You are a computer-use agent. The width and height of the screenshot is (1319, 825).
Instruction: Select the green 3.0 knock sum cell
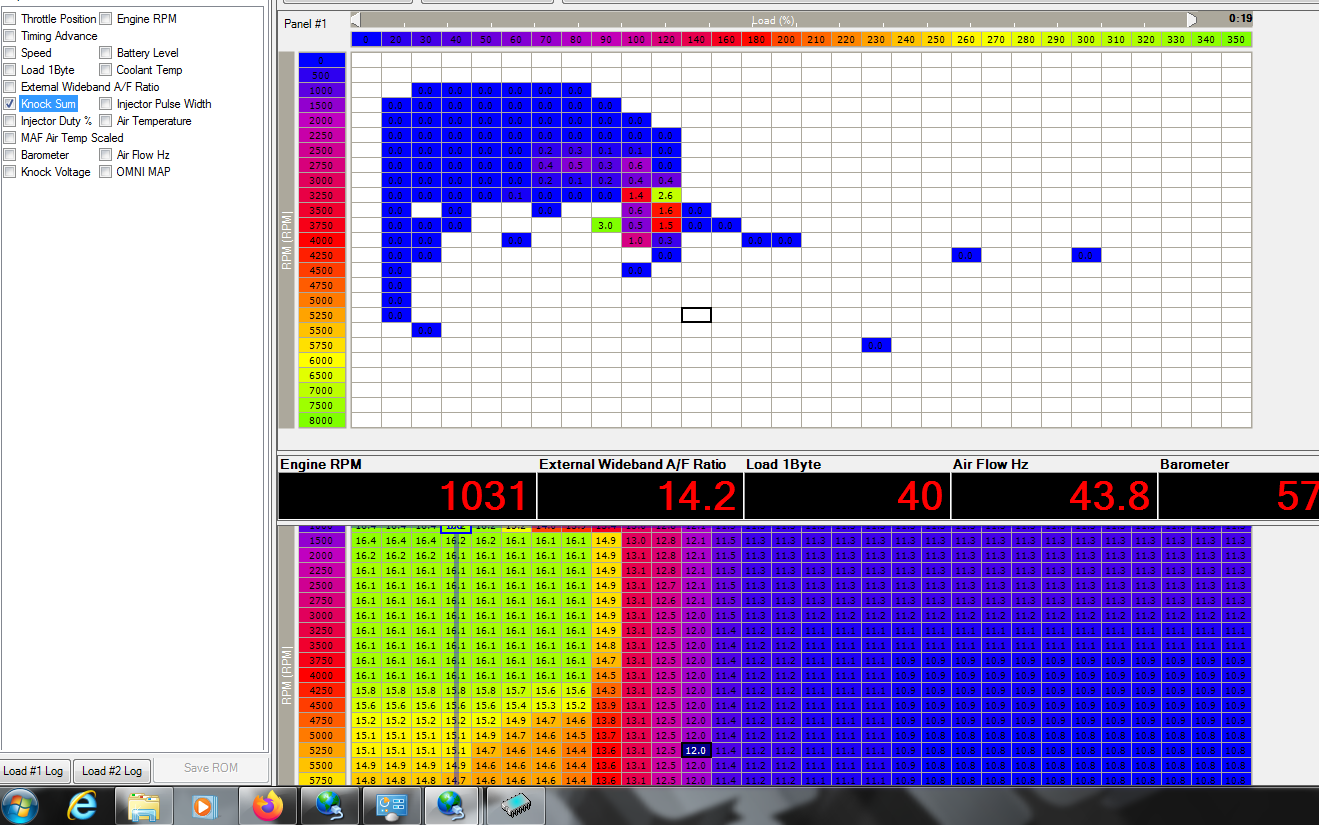tap(606, 225)
